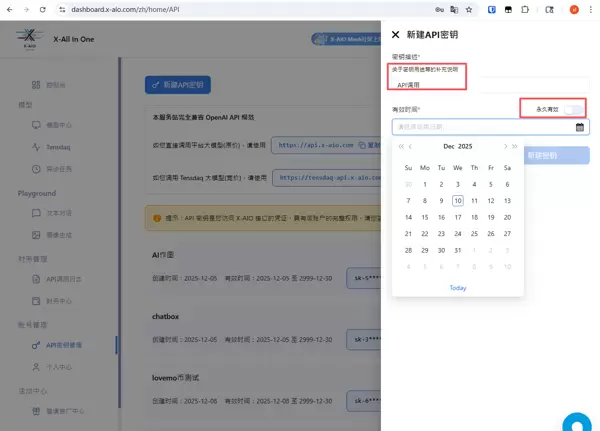Pick December 25 in the calendar

click(x=474, y=233)
